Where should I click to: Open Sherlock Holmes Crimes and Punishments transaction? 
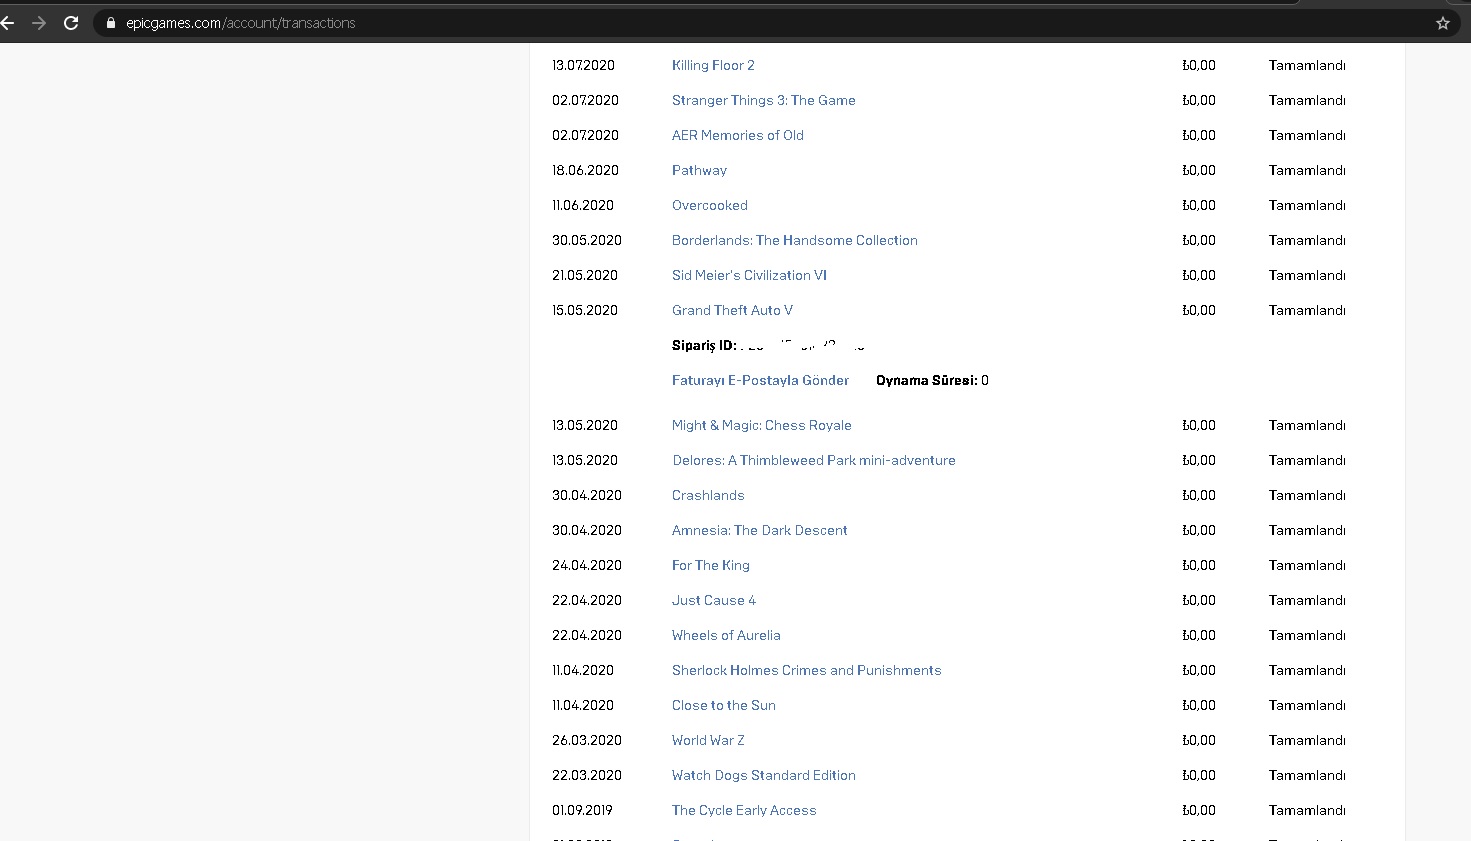click(807, 670)
